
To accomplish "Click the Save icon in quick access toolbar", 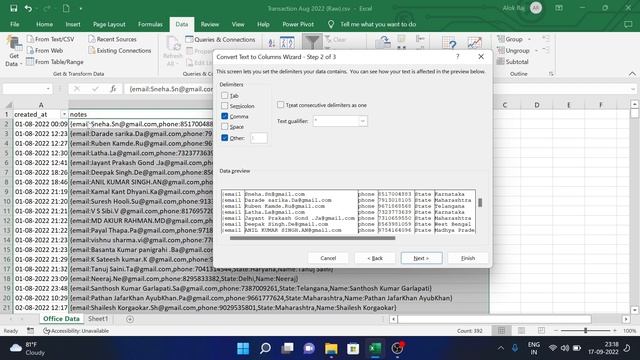I will coord(13,8).
